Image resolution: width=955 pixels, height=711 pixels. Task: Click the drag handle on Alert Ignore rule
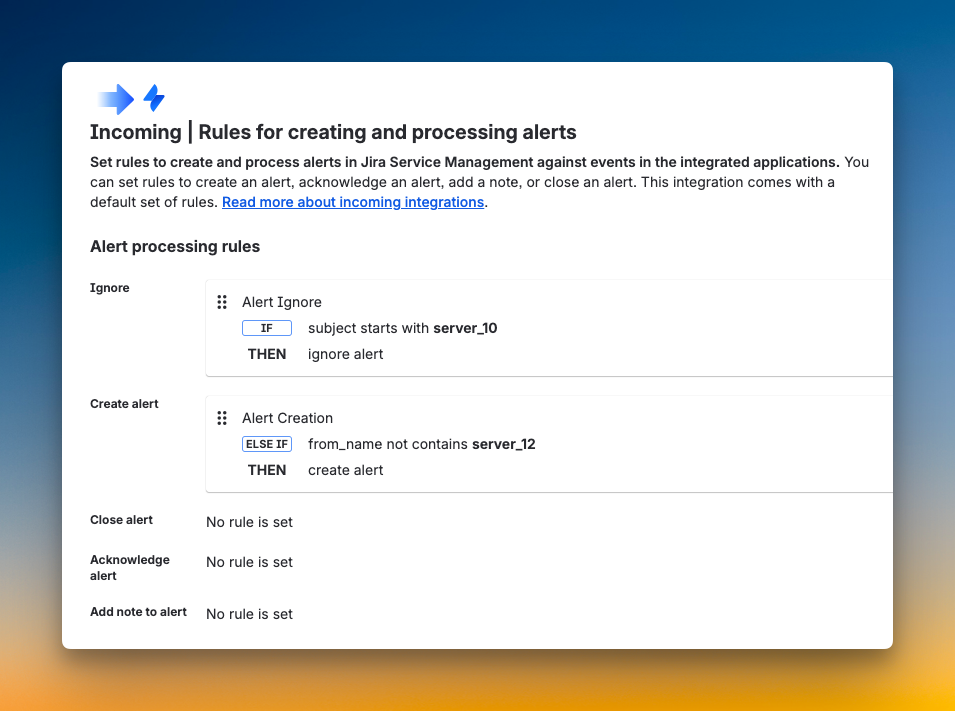222,301
